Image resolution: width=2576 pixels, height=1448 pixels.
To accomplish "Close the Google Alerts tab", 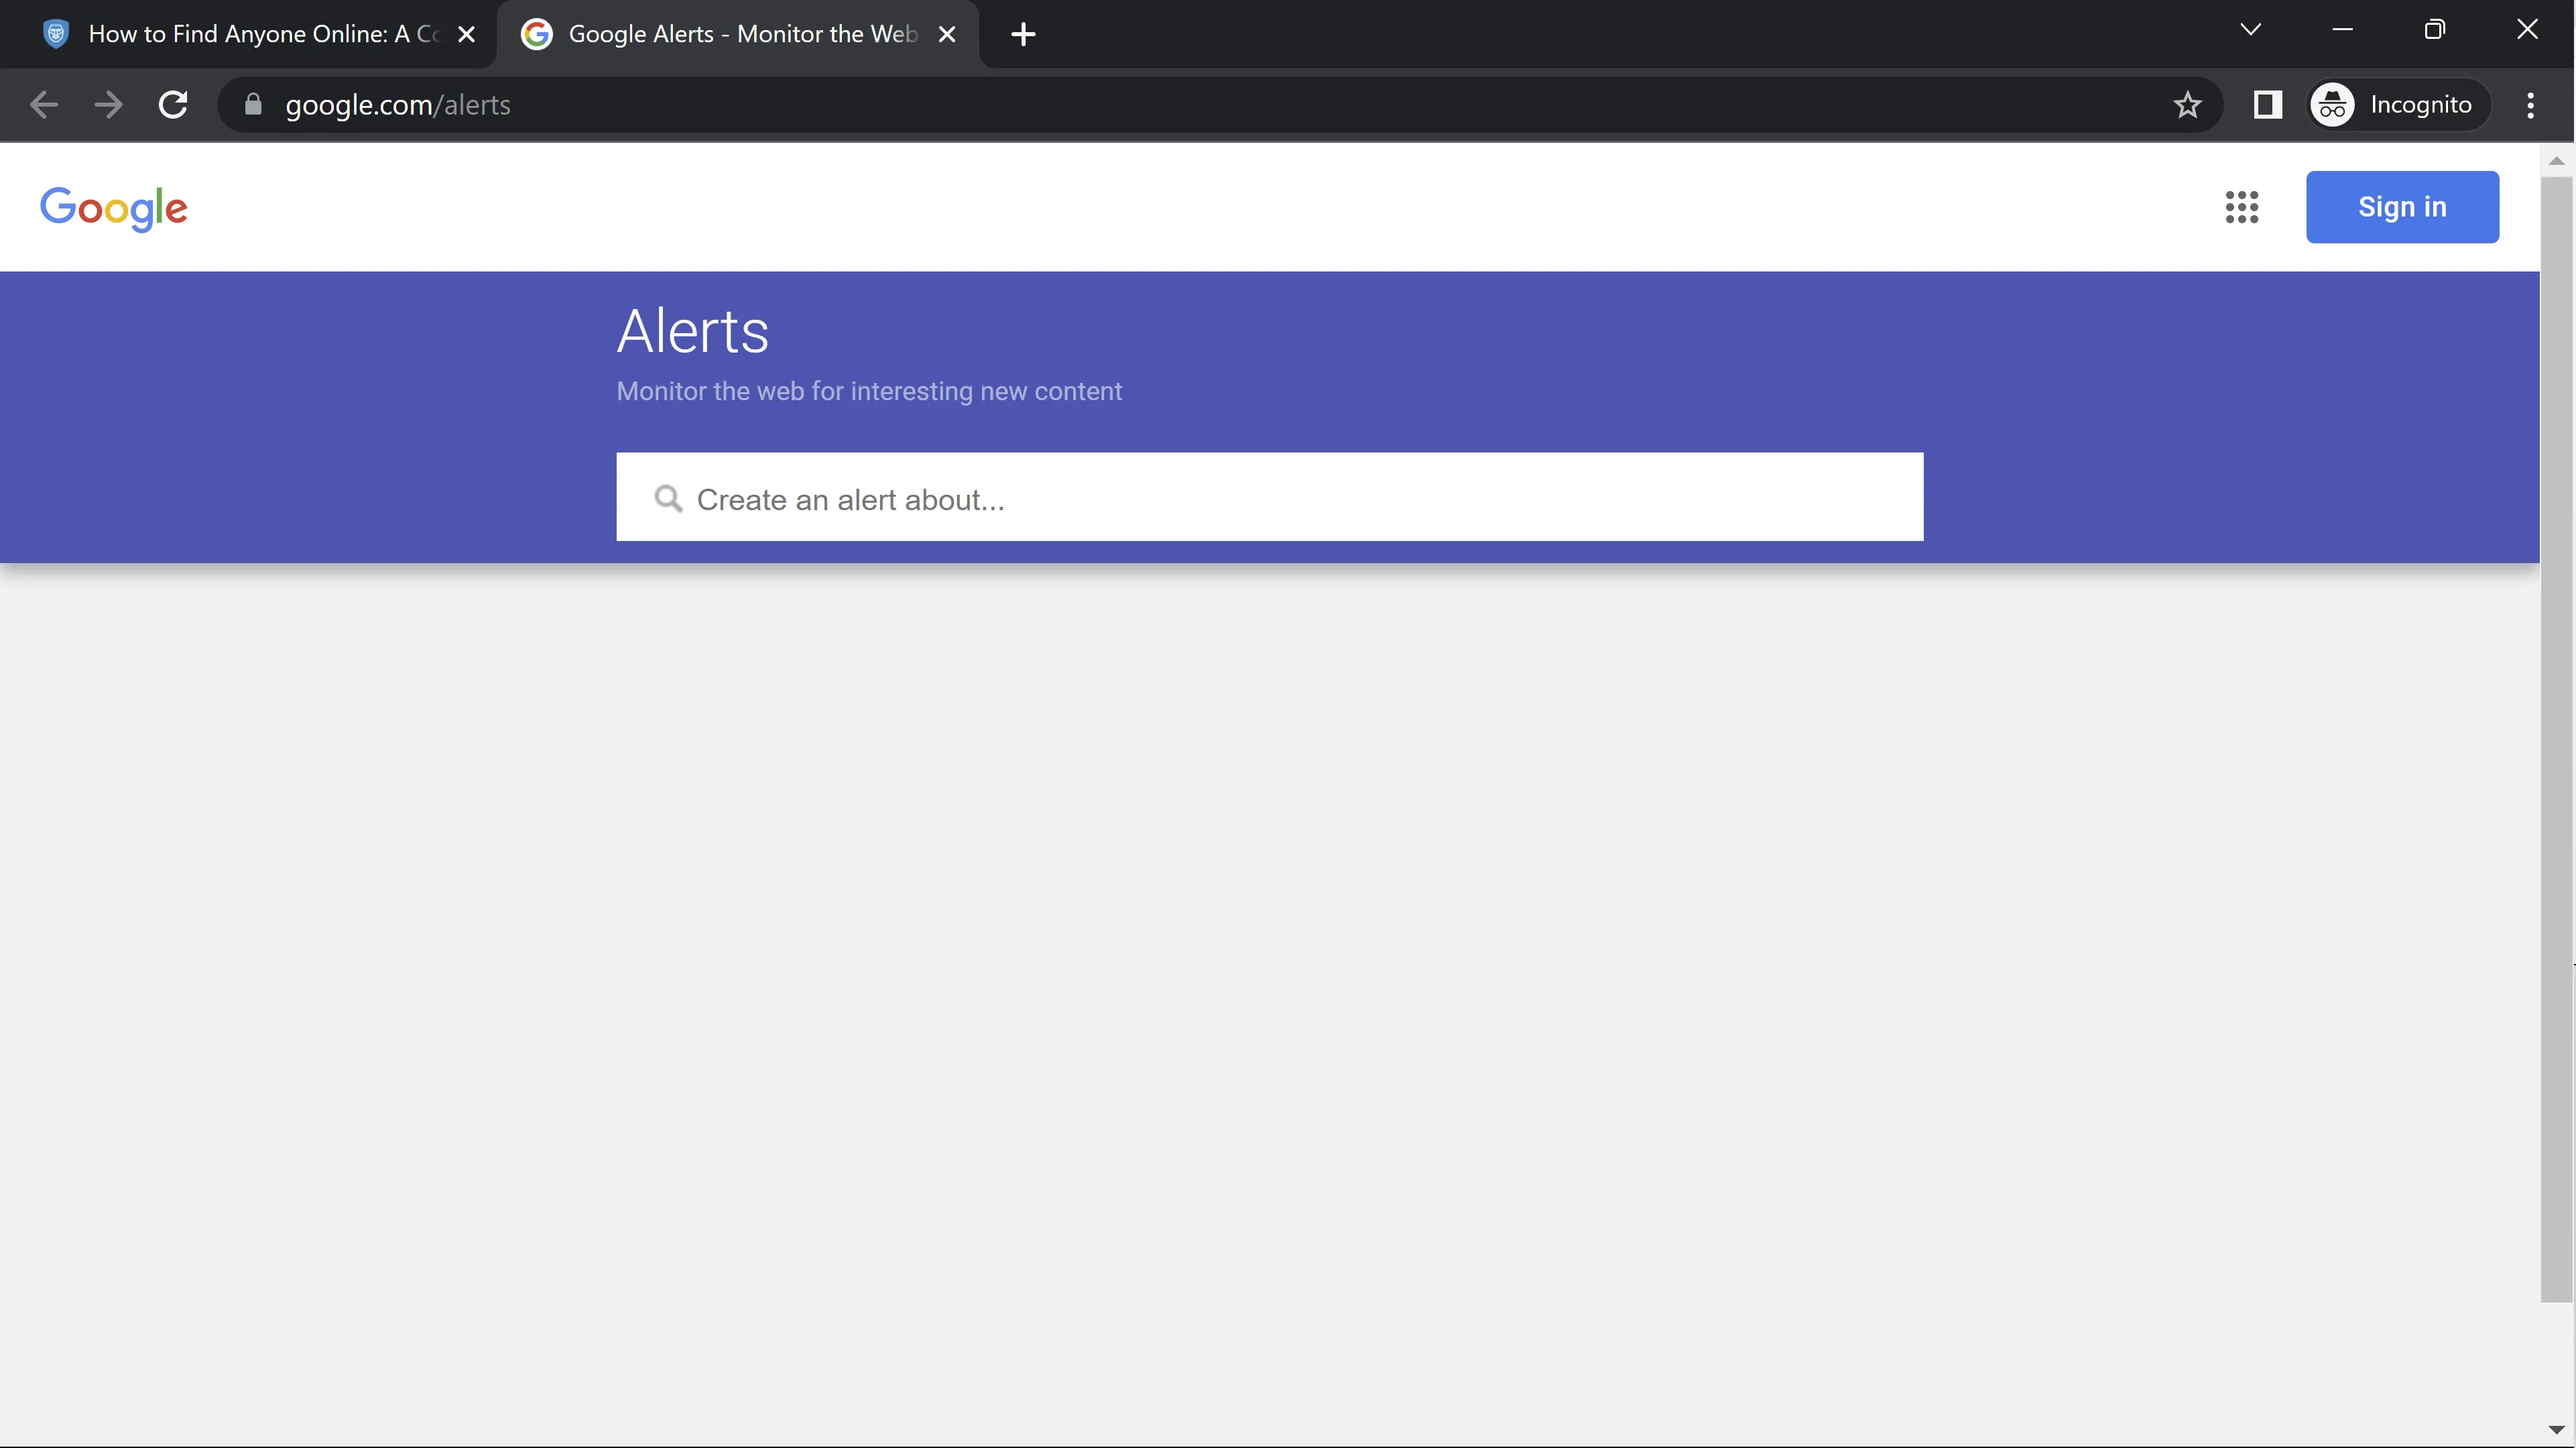I will (x=947, y=34).
